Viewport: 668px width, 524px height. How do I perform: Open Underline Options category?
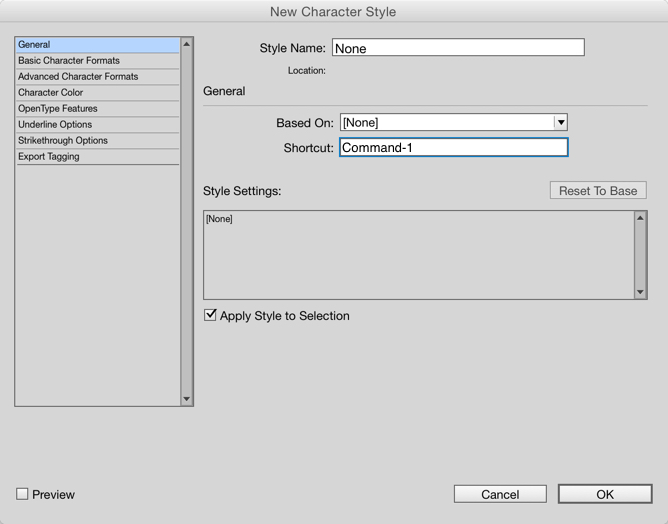pos(98,124)
